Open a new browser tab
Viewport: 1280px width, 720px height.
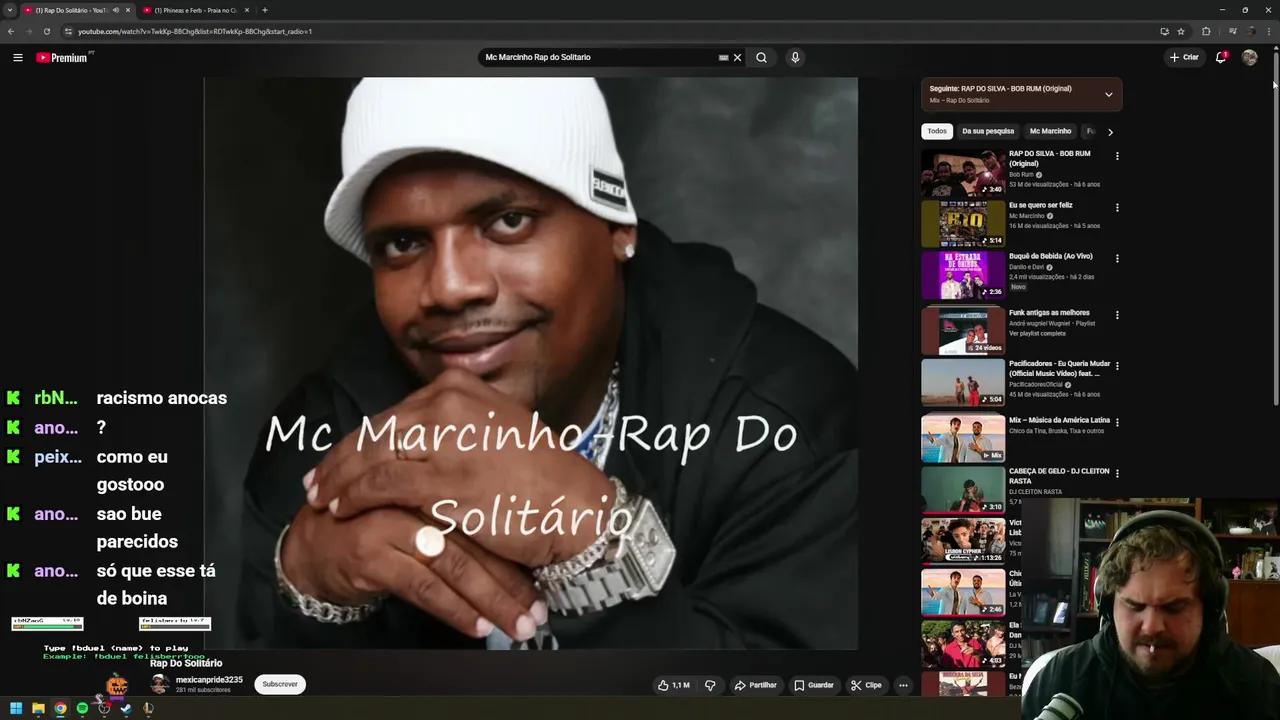point(264,10)
